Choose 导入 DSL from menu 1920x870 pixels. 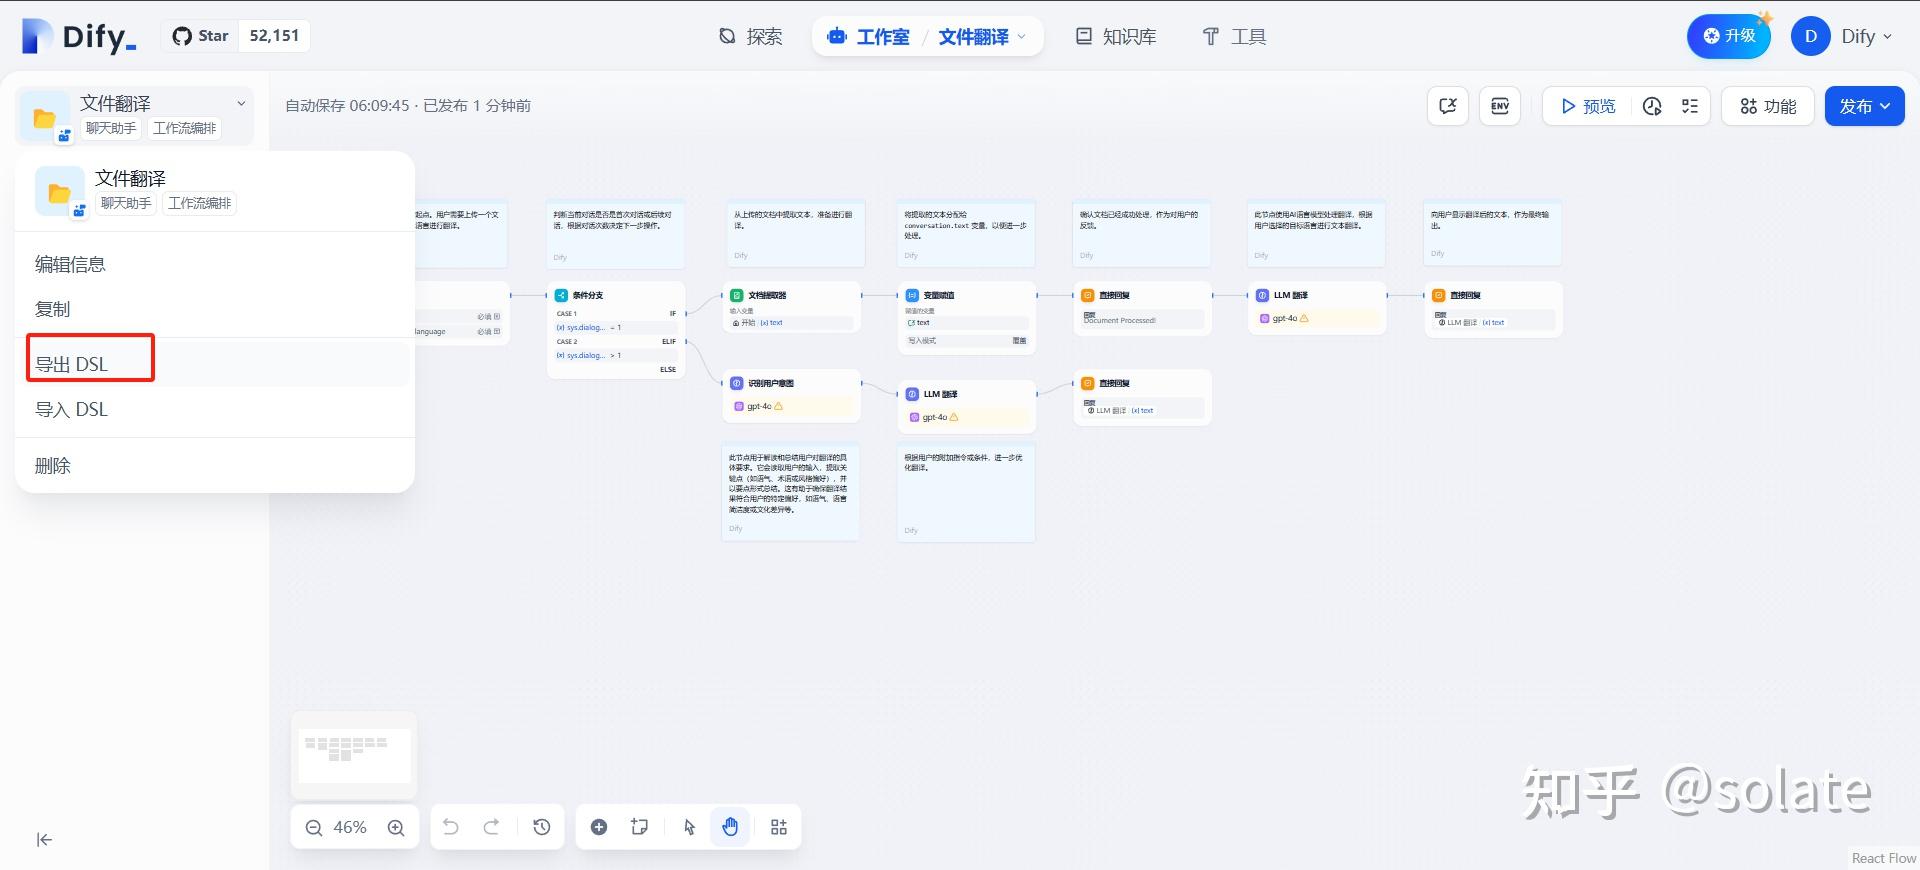(x=213, y=409)
